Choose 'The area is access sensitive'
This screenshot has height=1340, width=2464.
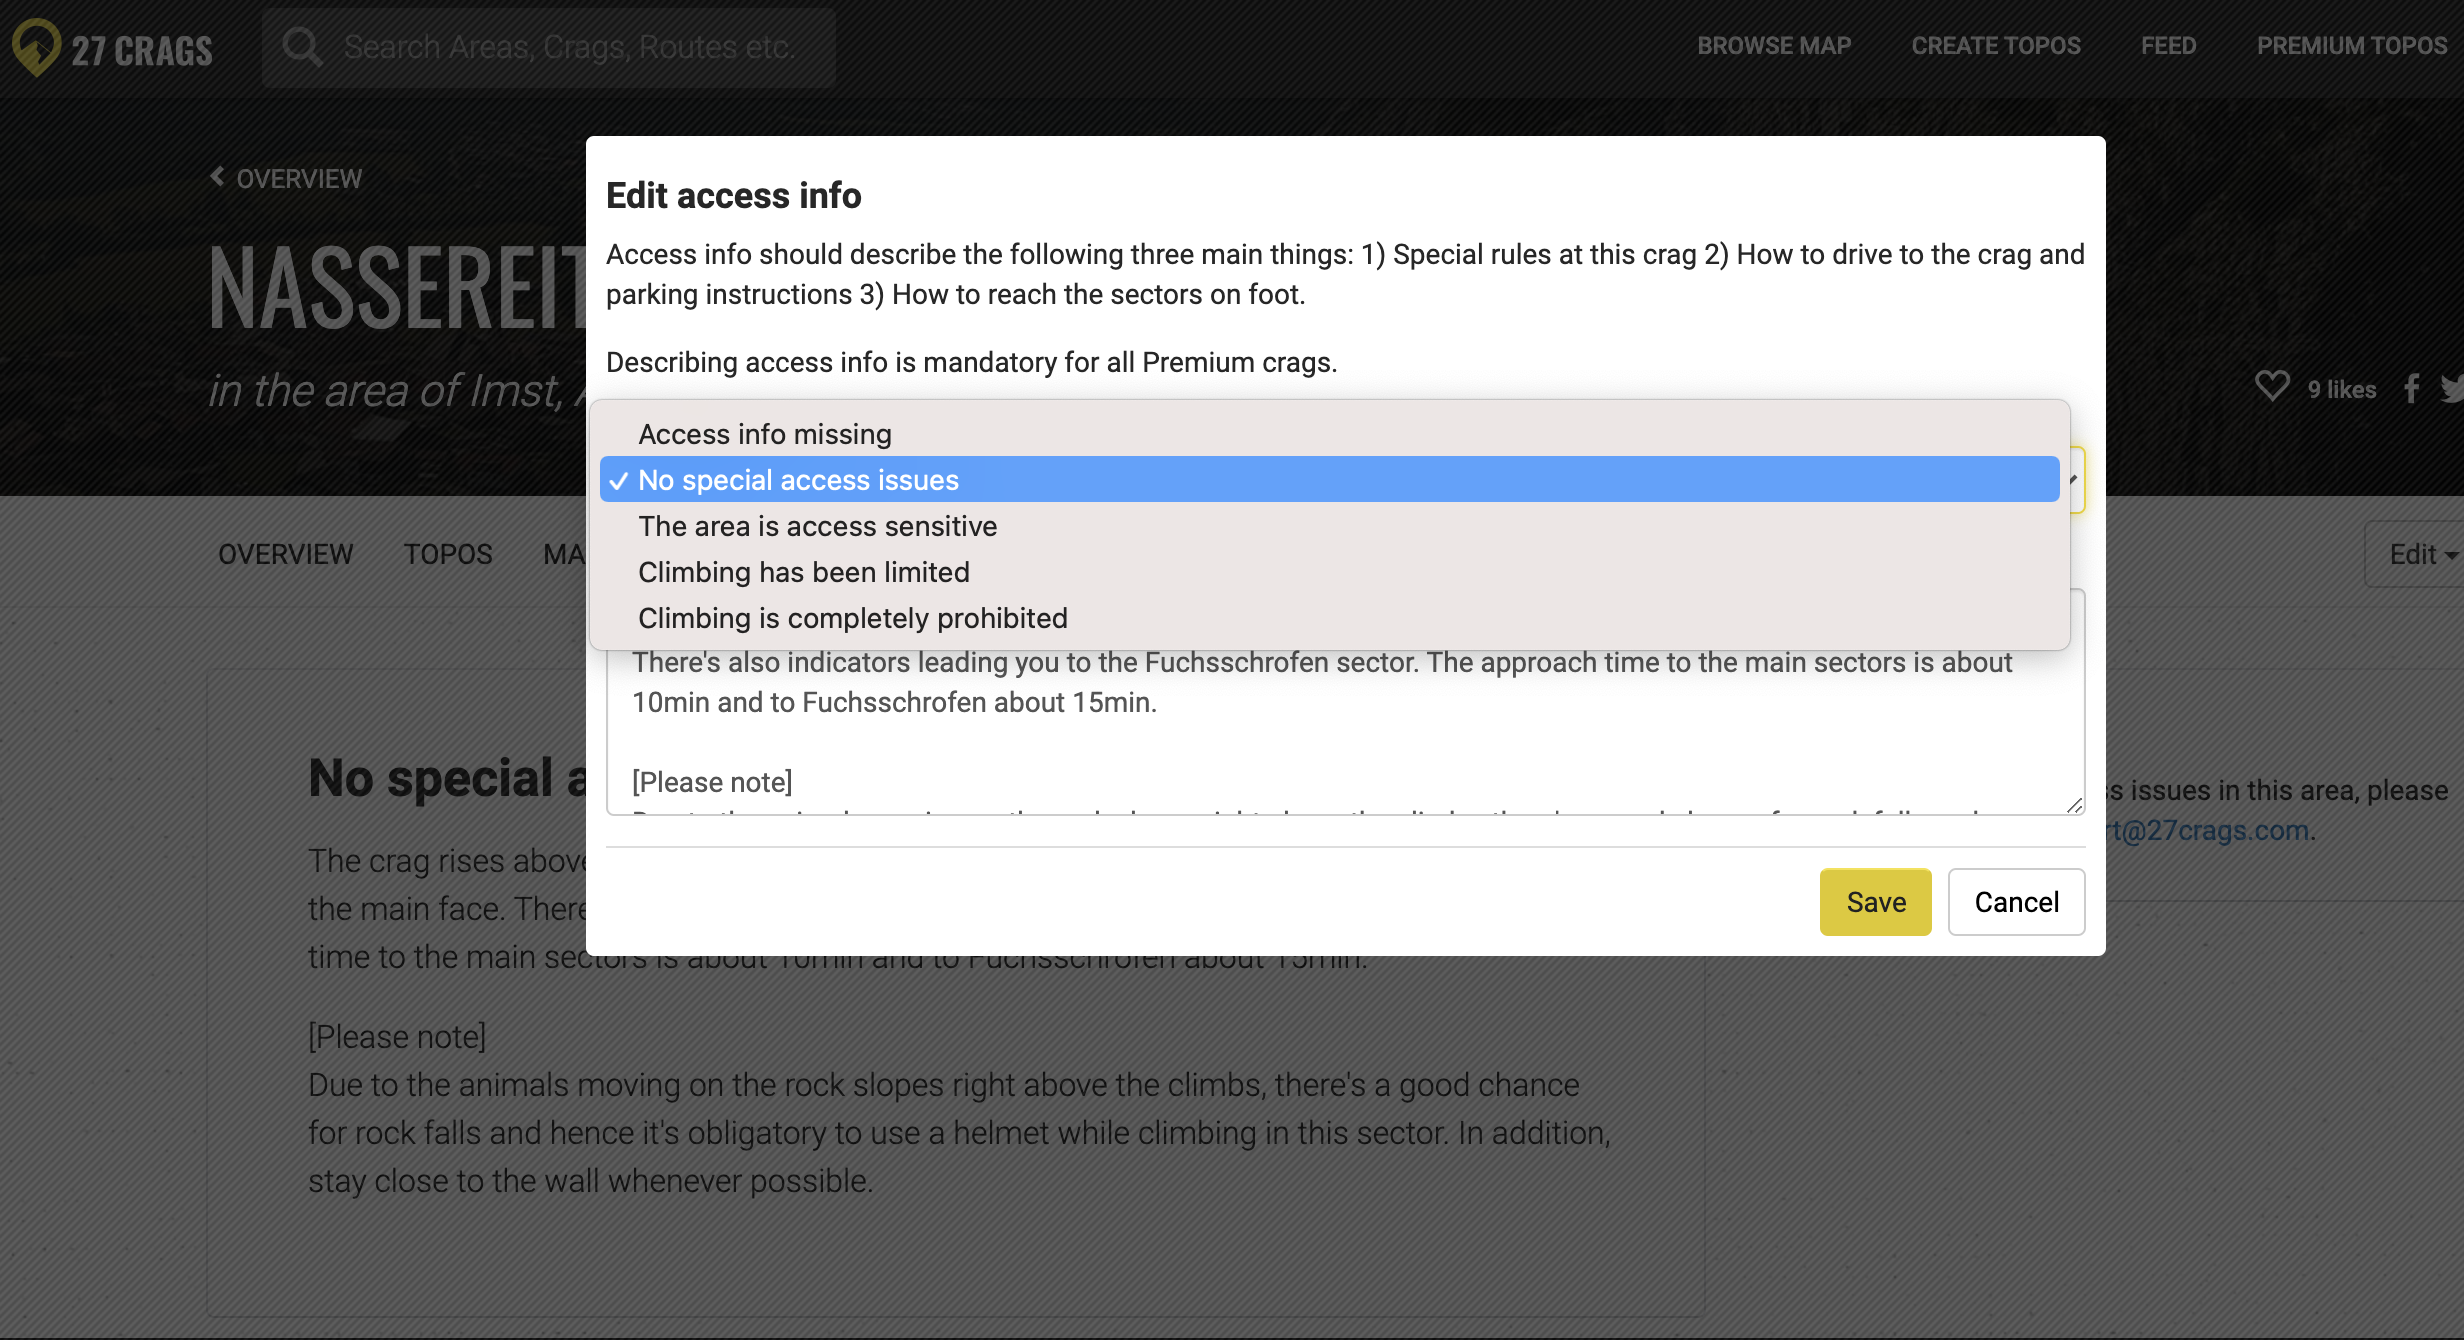1330,526
